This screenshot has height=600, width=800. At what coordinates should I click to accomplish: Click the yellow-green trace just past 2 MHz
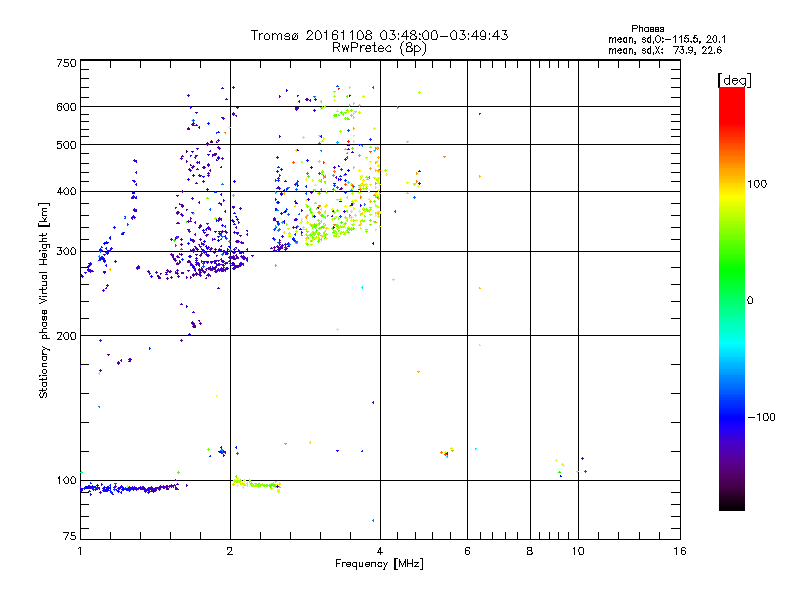click(x=257, y=484)
